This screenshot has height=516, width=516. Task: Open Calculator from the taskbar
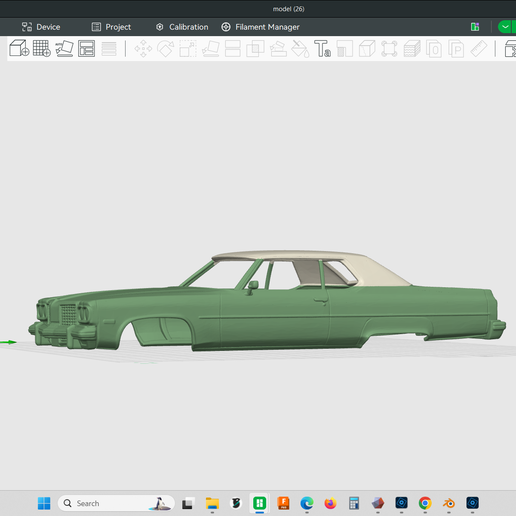[354, 503]
